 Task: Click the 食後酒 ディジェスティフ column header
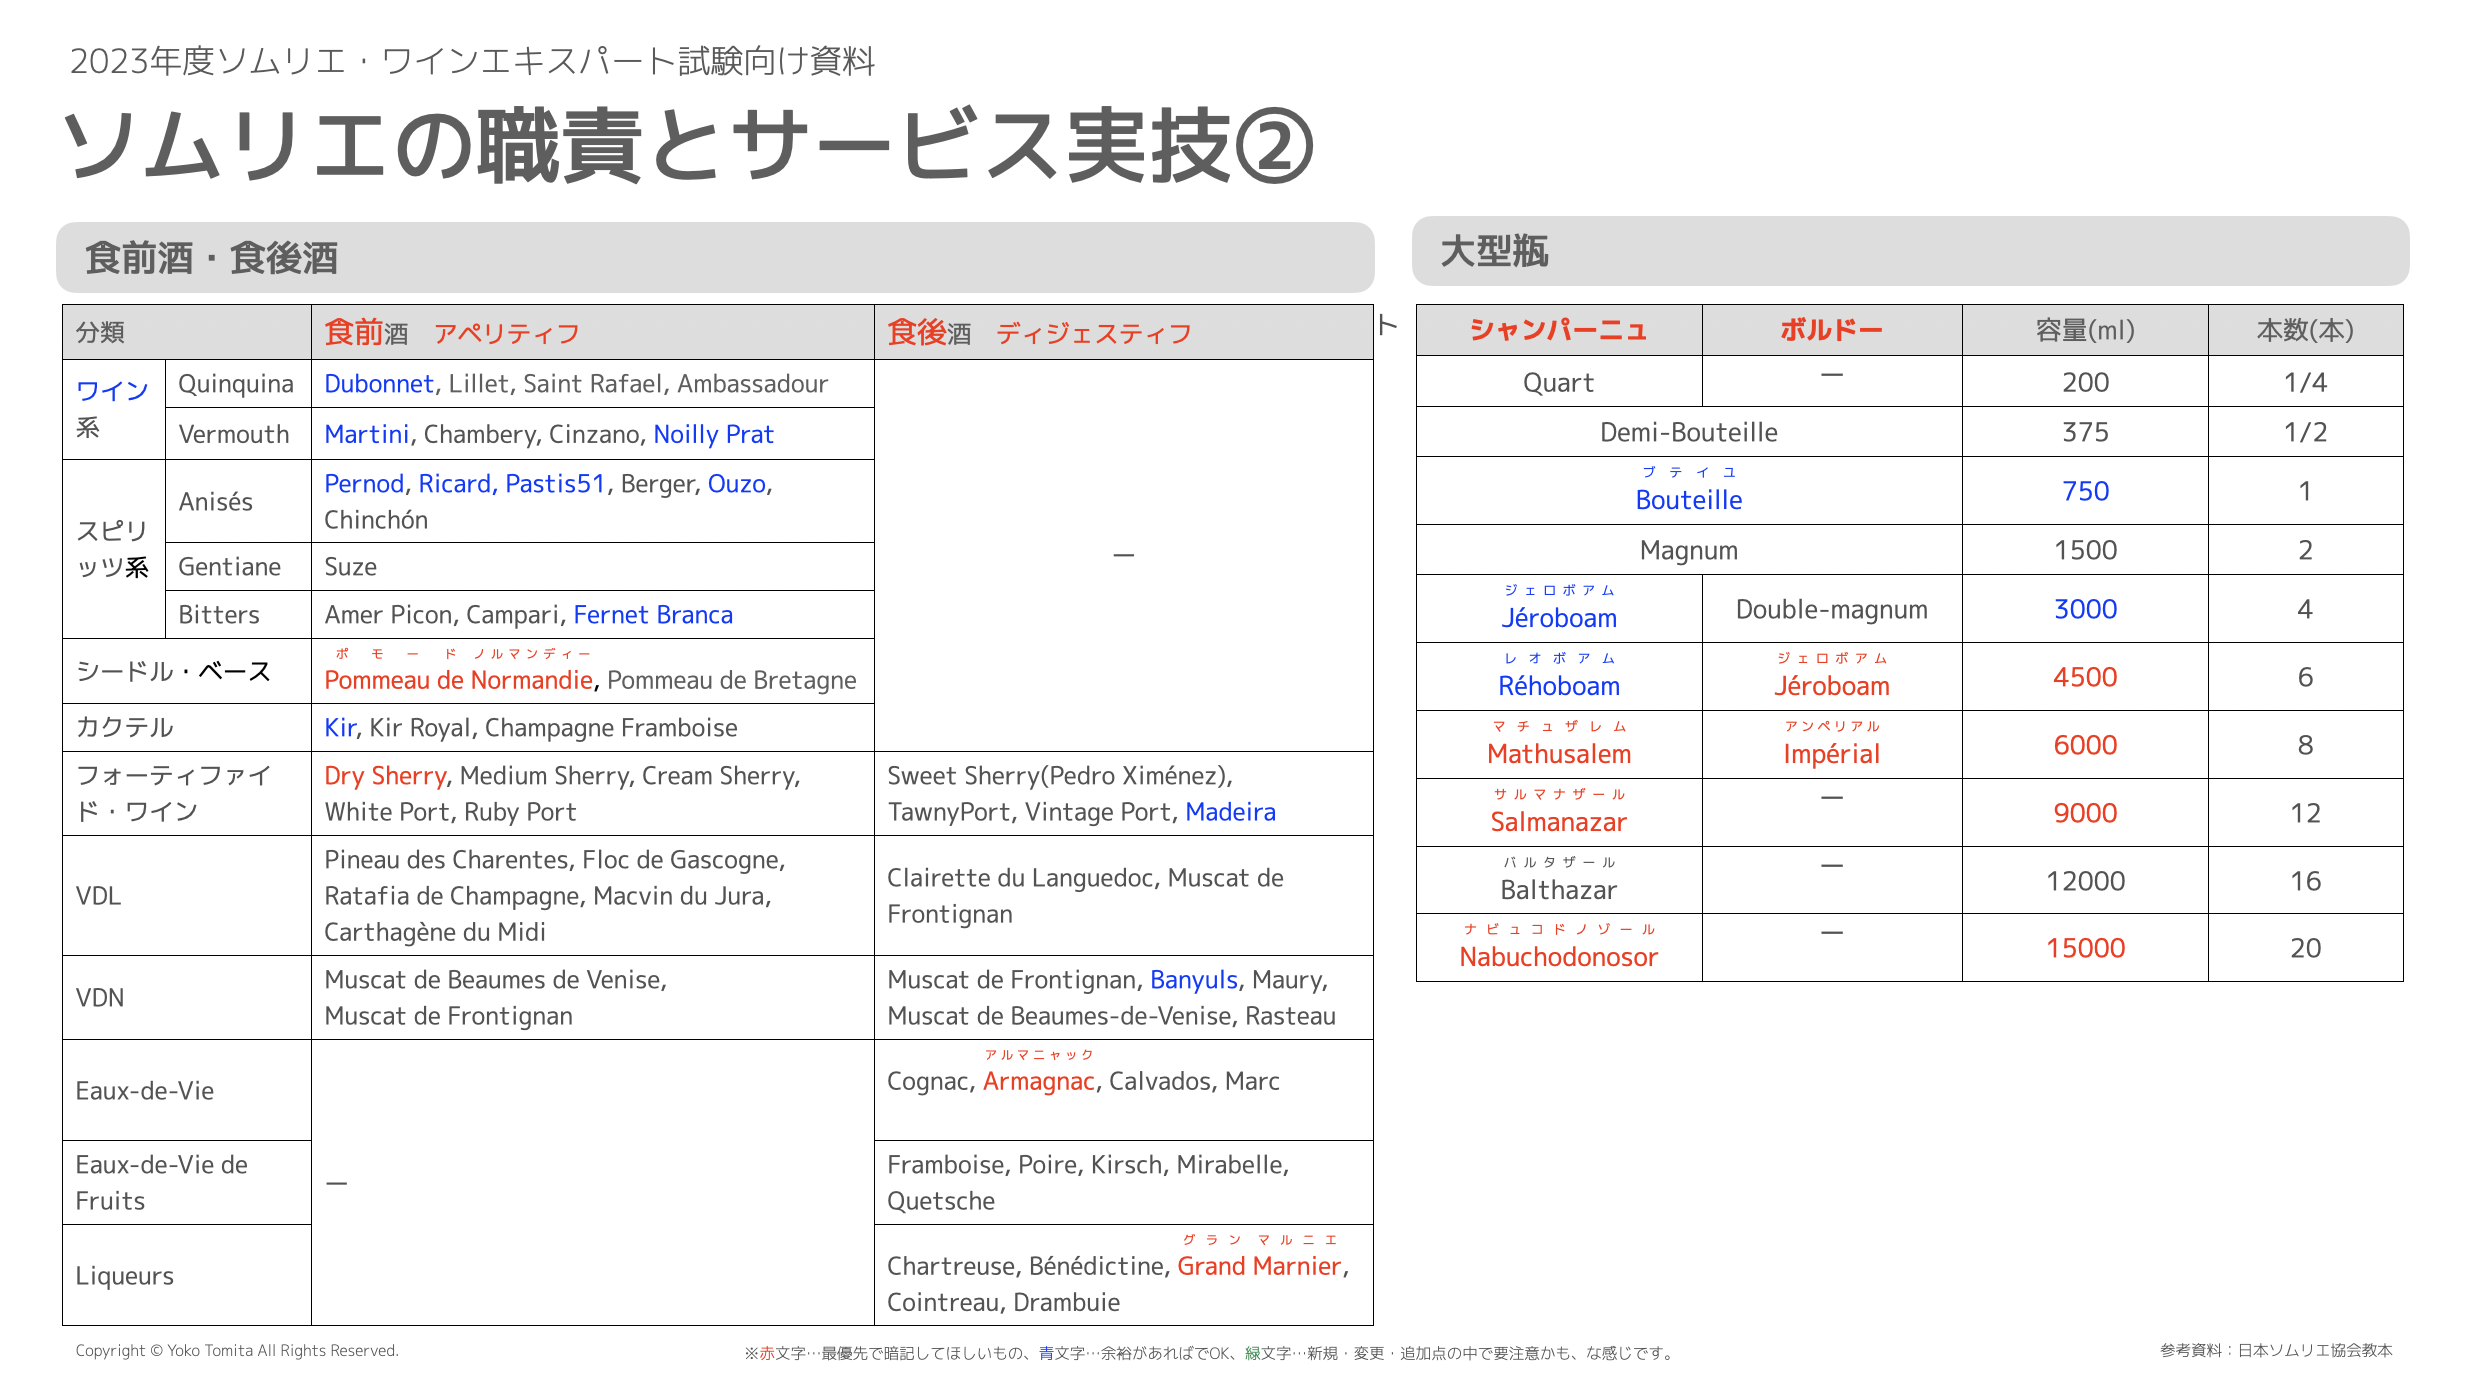1124,332
